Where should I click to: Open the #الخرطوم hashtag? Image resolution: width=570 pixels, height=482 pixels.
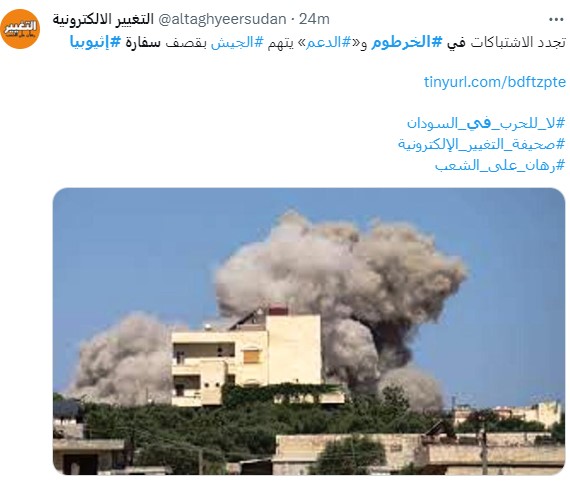[x=407, y=43]
